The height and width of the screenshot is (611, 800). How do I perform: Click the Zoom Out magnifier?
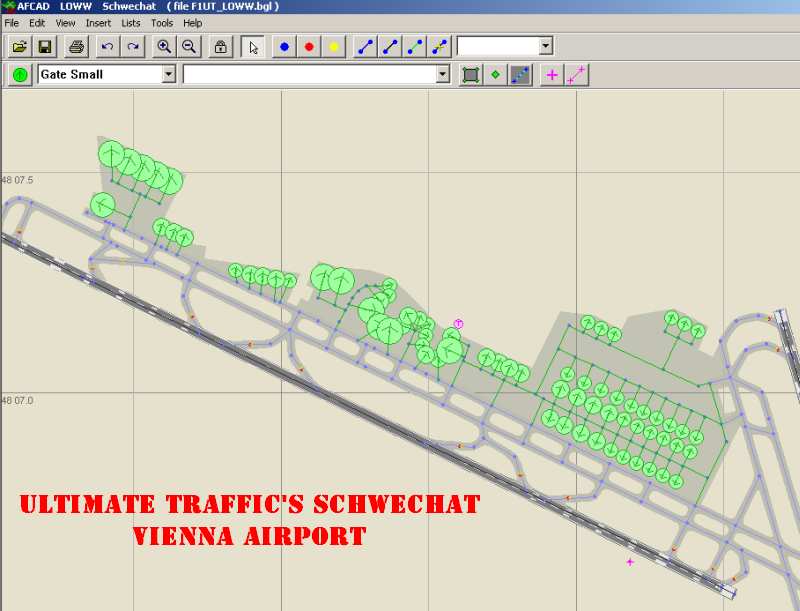pos(189,47)
